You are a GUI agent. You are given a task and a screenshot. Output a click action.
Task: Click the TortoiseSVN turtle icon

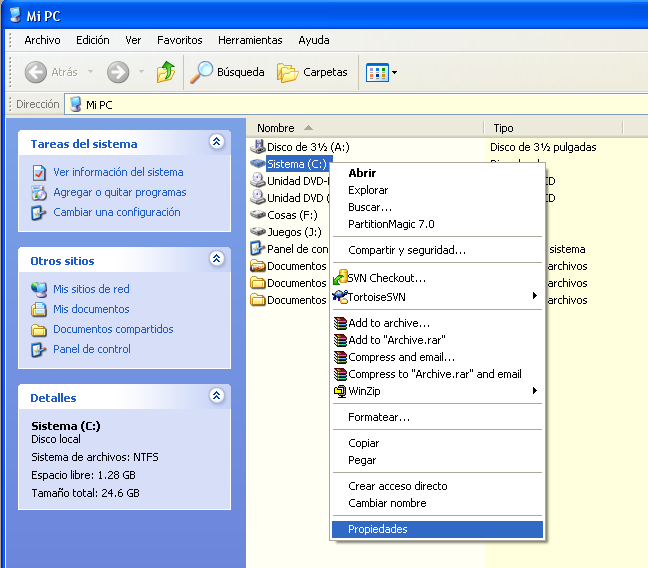[x=340, y=296]
